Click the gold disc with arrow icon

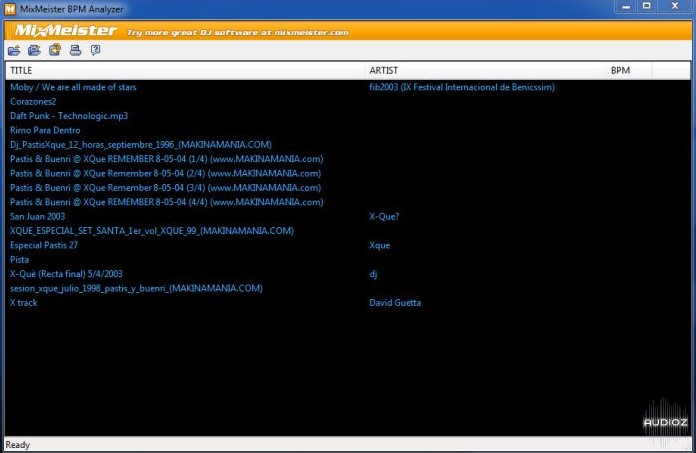pos(55,50)
